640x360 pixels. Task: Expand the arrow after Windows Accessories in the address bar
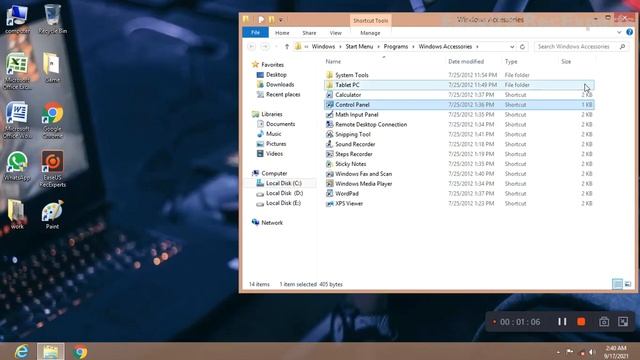[477, 47]
